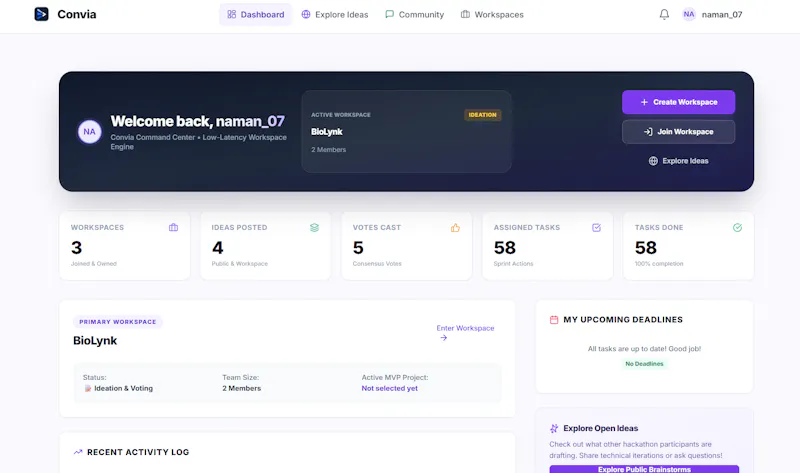This screenshot has width=800, height=473.
Task: Click the Ideation & Voting status icon
Action: click(88, 388)
